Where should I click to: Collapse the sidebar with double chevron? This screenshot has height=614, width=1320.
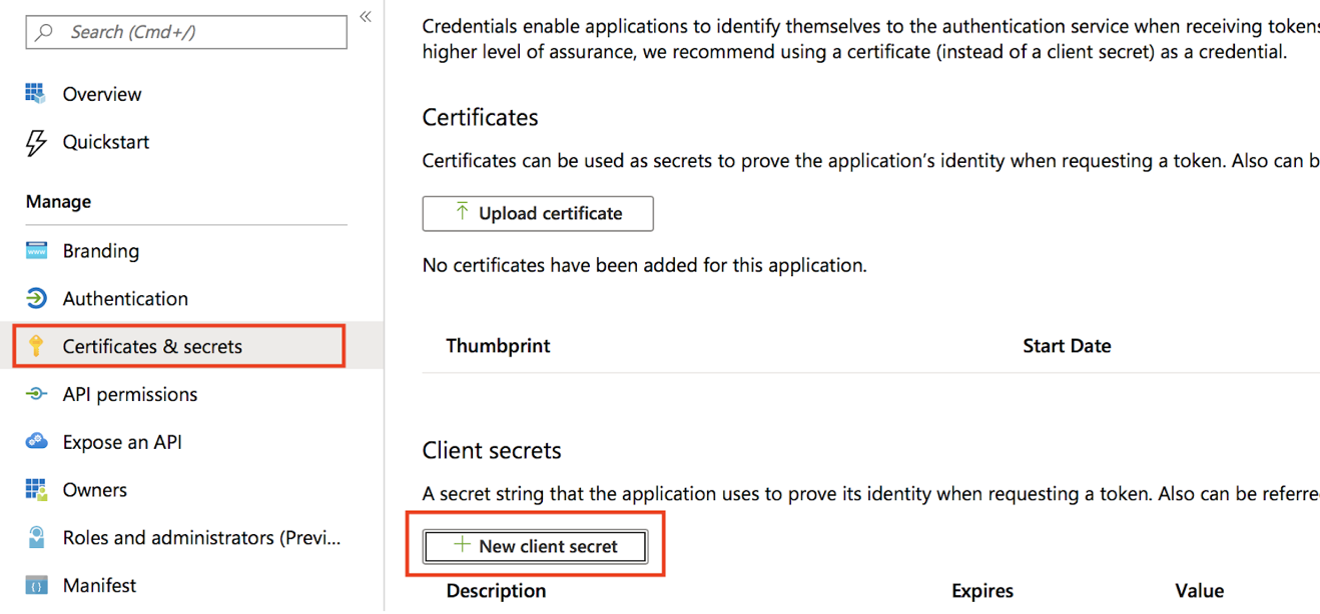point(365,17)
